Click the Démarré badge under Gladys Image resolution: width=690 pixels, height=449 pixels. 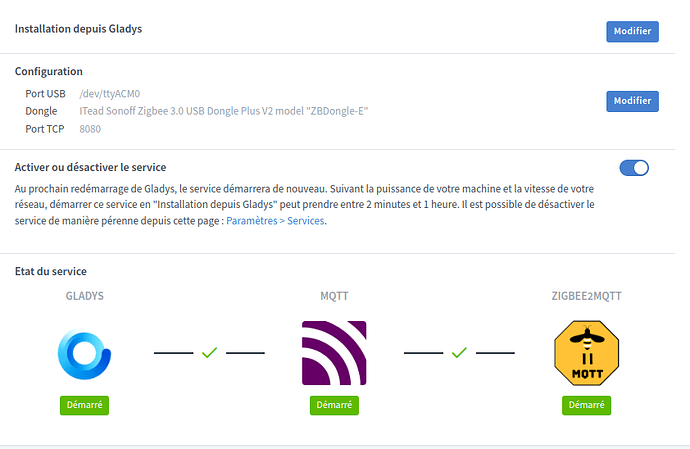point(84,405)
